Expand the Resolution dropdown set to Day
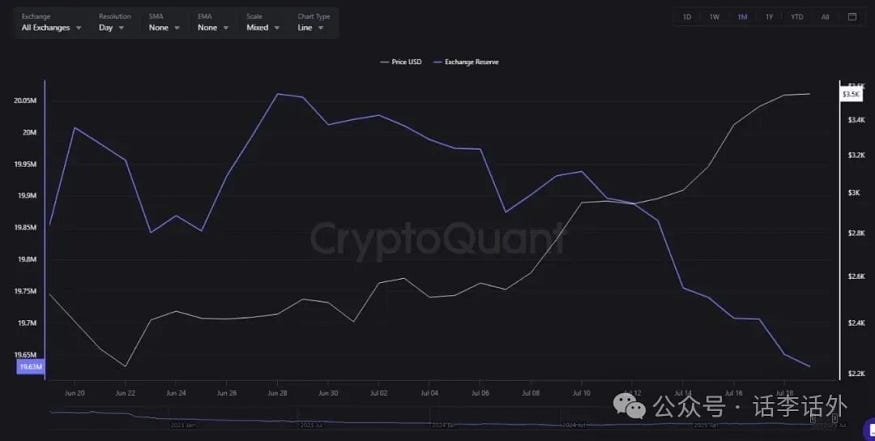This screenshot has width=875, height=441. pyautogui.click(x=114, y=23)
